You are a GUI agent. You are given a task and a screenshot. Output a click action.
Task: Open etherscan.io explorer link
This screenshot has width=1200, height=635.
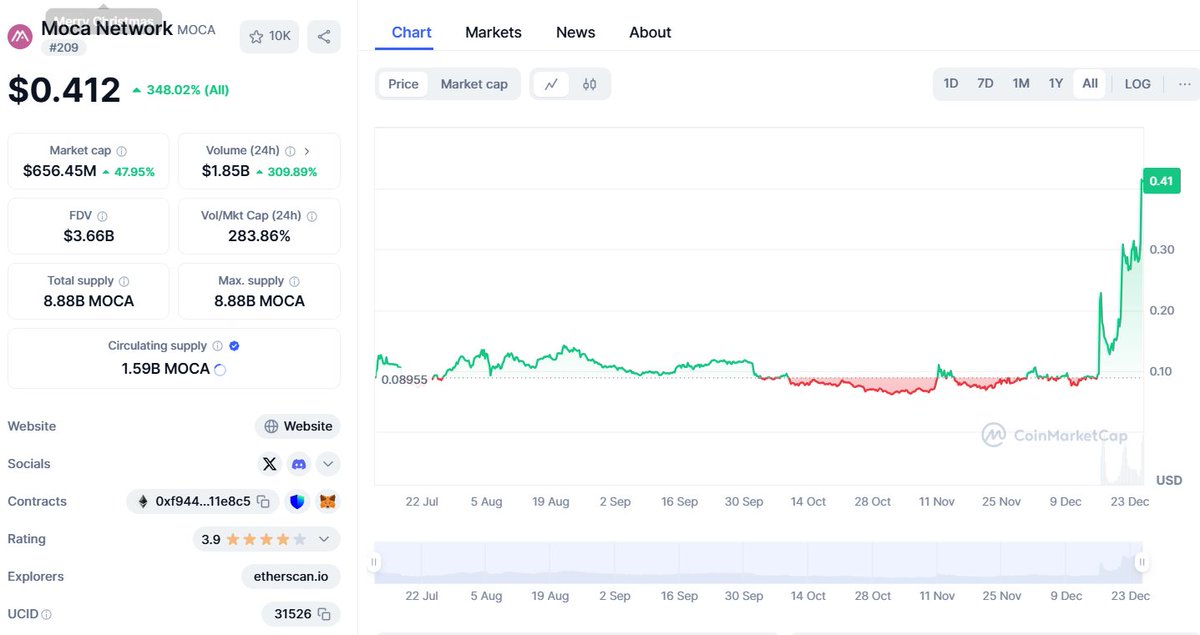pyautogui.click(x=291, y=577)
